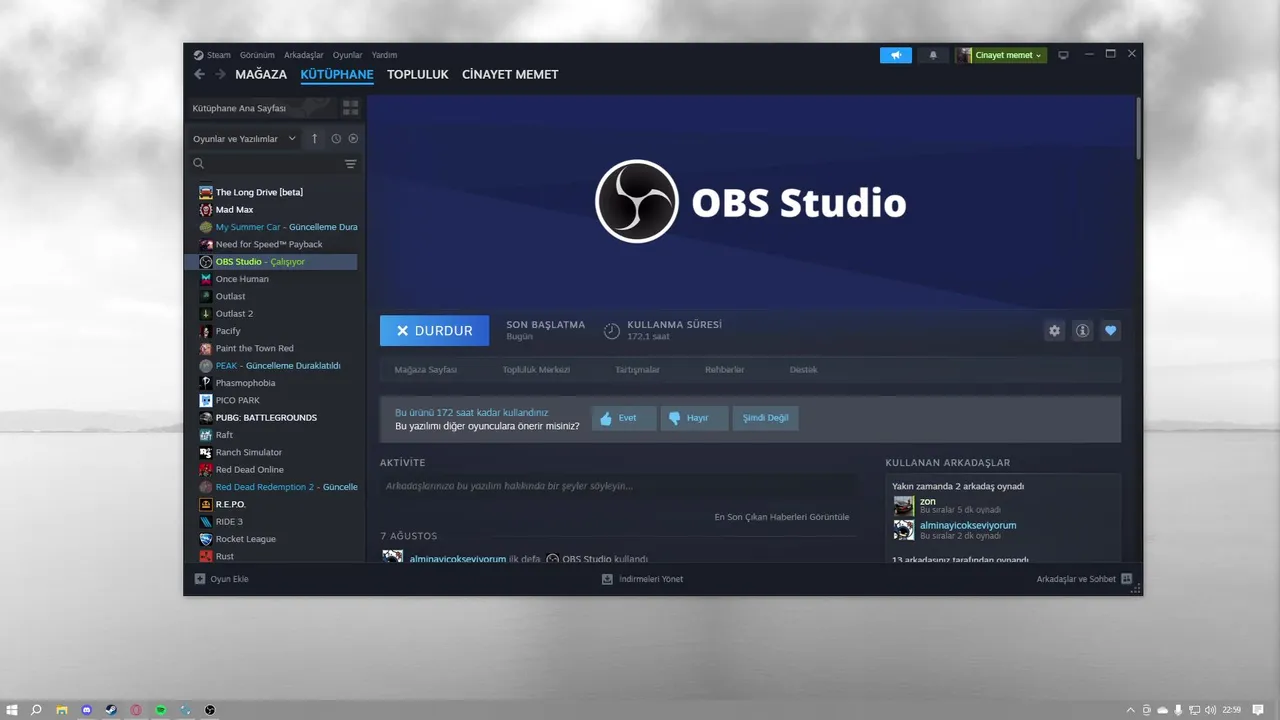Screen dimensions: 1280x720
Task: Open Arkadaşlar ve Sohbet panel
Action: (1084, 579)
